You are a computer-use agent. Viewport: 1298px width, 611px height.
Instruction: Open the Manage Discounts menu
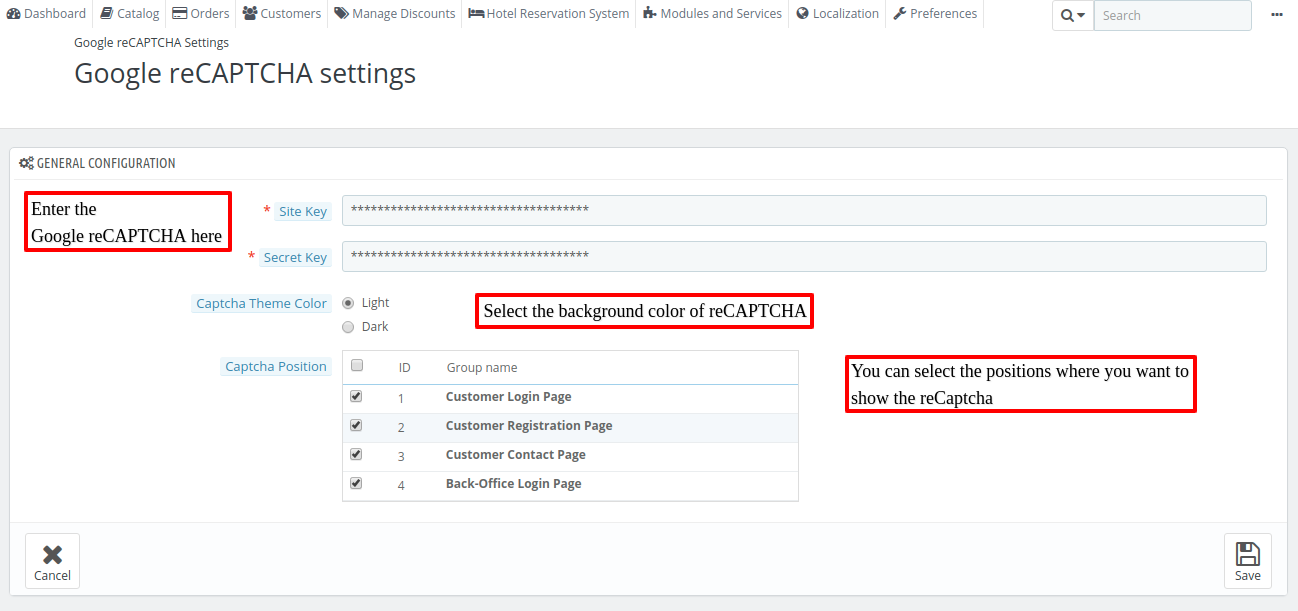point(395,14)
